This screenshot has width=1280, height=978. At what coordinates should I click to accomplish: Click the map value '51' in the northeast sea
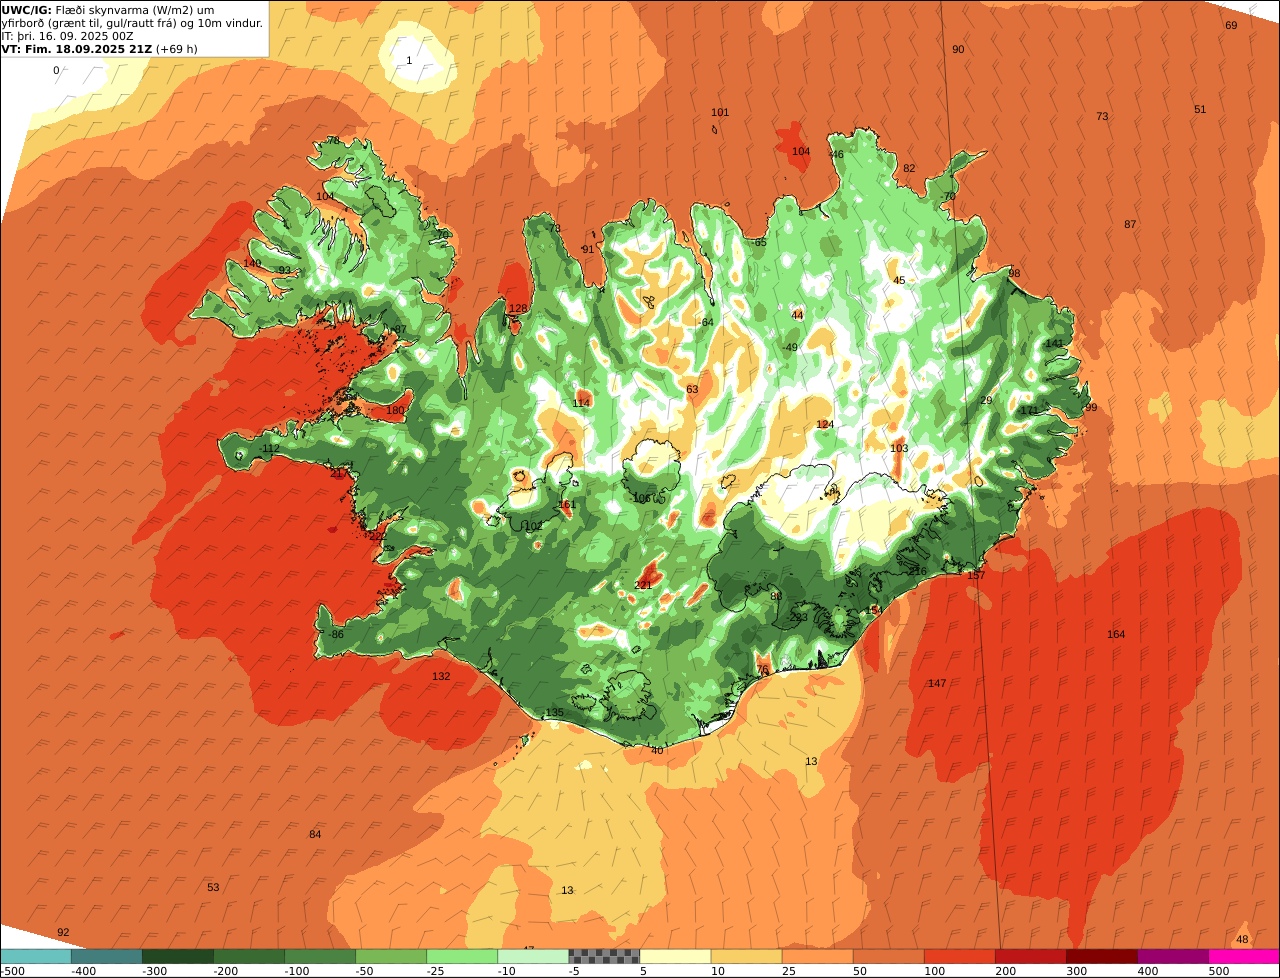point(1200,110)
